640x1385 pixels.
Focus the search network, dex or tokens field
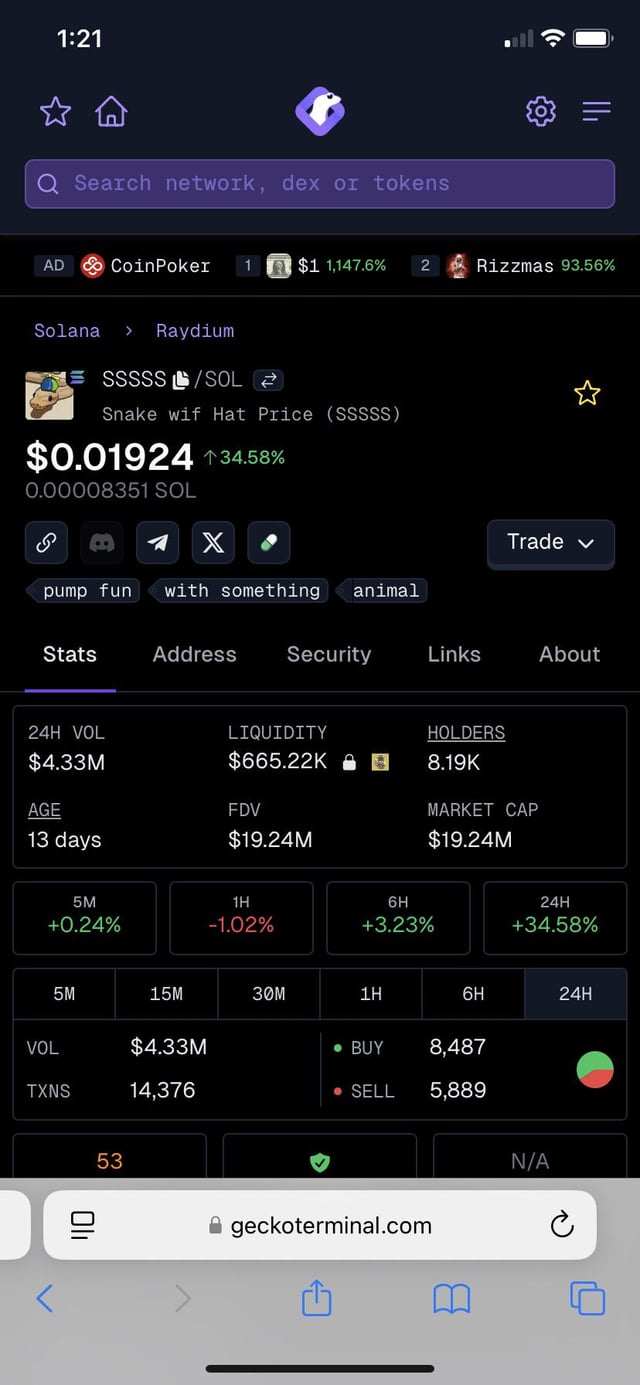point(320,184)
